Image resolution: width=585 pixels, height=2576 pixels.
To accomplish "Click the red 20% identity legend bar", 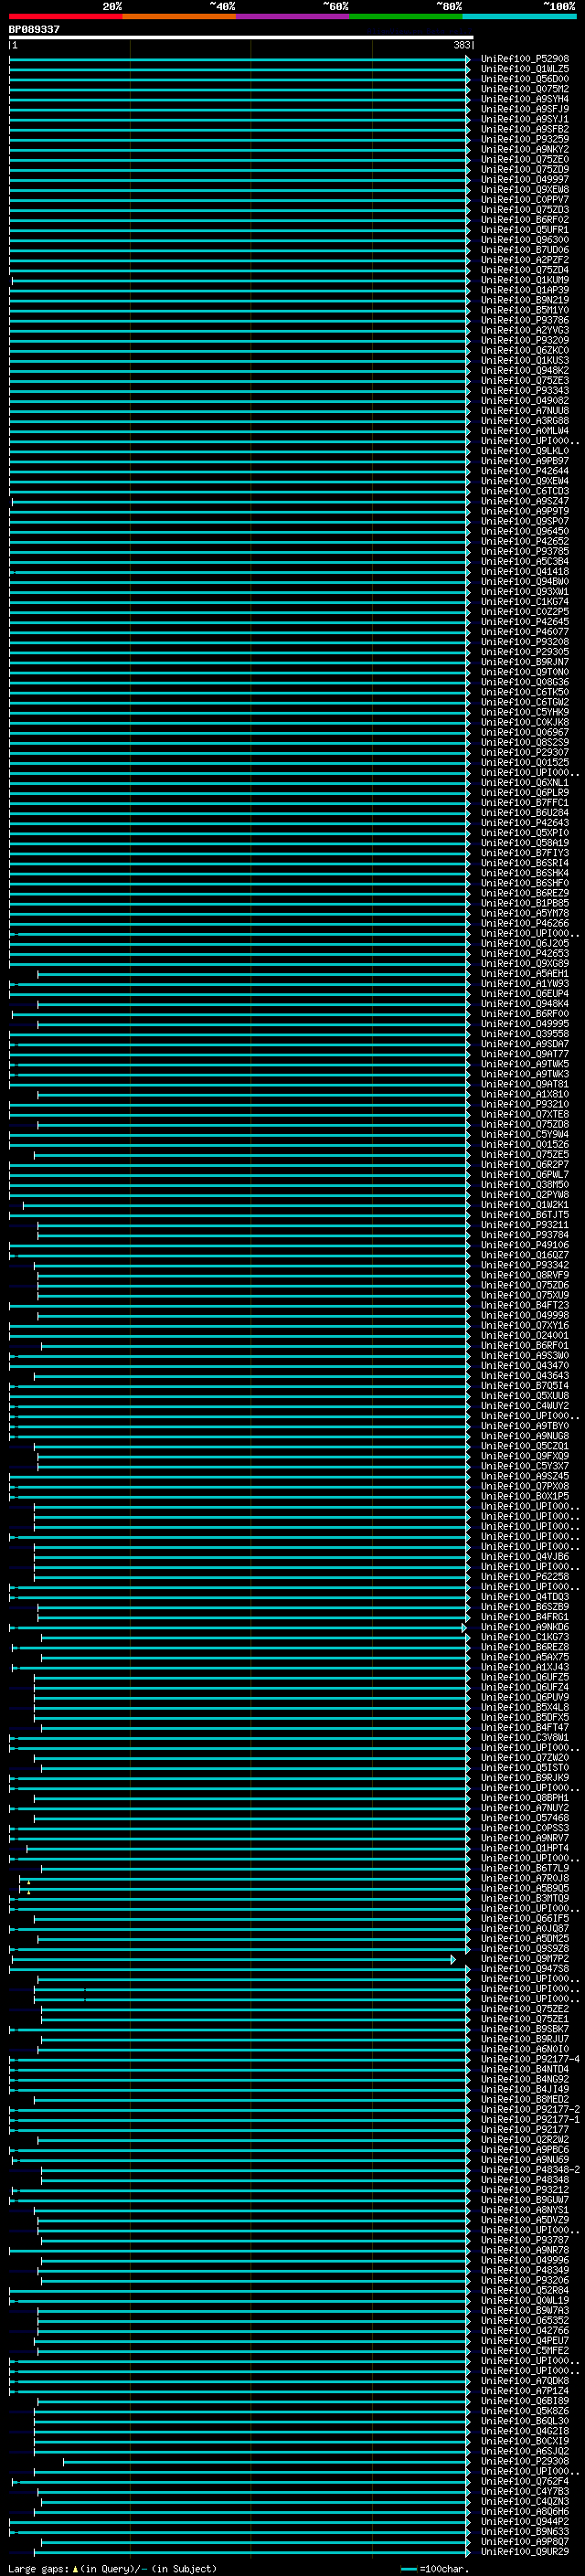I will 65,16.
